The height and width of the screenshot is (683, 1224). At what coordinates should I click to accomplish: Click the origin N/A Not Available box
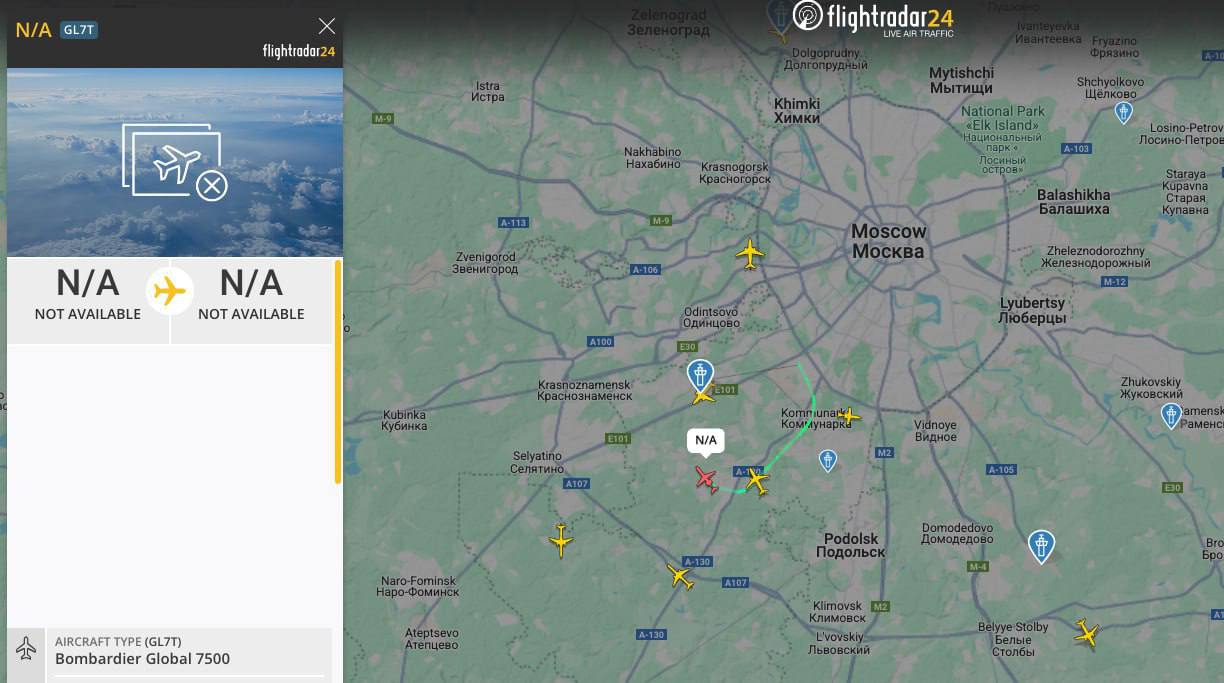(x=88, y=295)
